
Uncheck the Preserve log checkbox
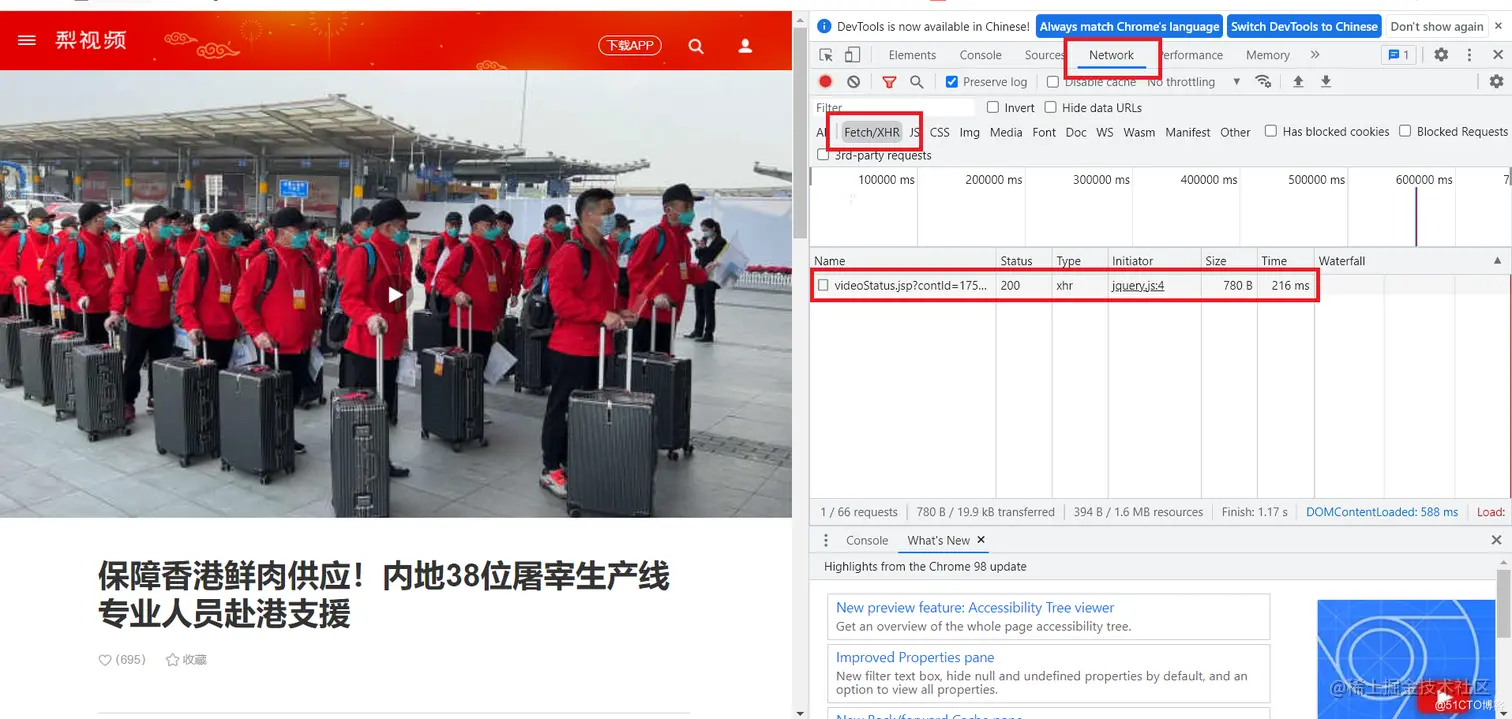pyautogui.click(x=952, y=82)
